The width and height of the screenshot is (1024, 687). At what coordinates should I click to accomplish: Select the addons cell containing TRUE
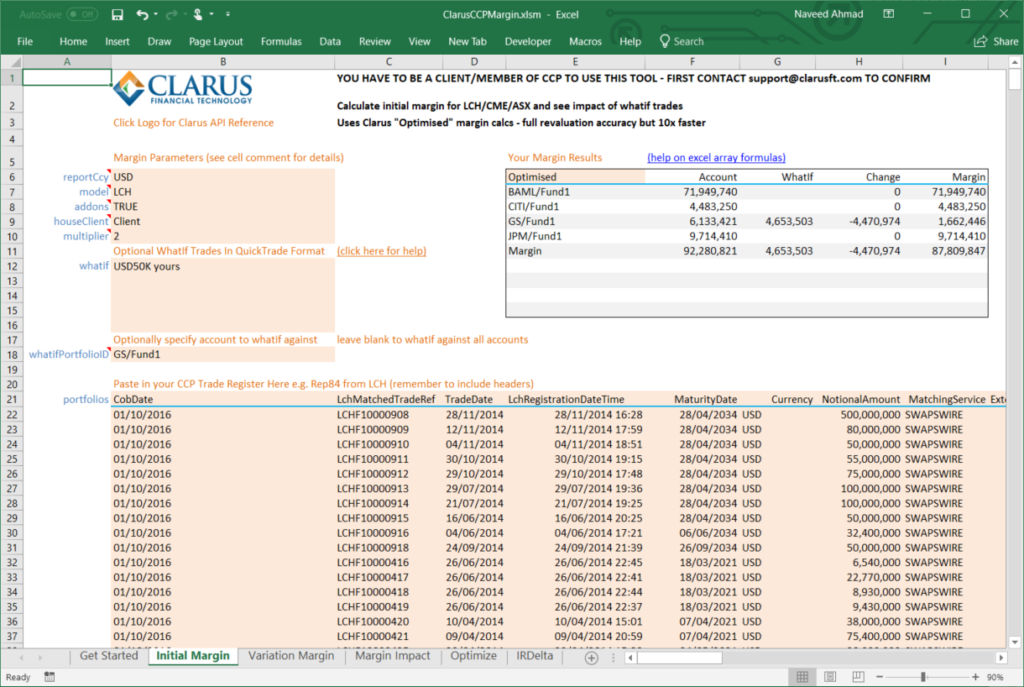(223, 207)
